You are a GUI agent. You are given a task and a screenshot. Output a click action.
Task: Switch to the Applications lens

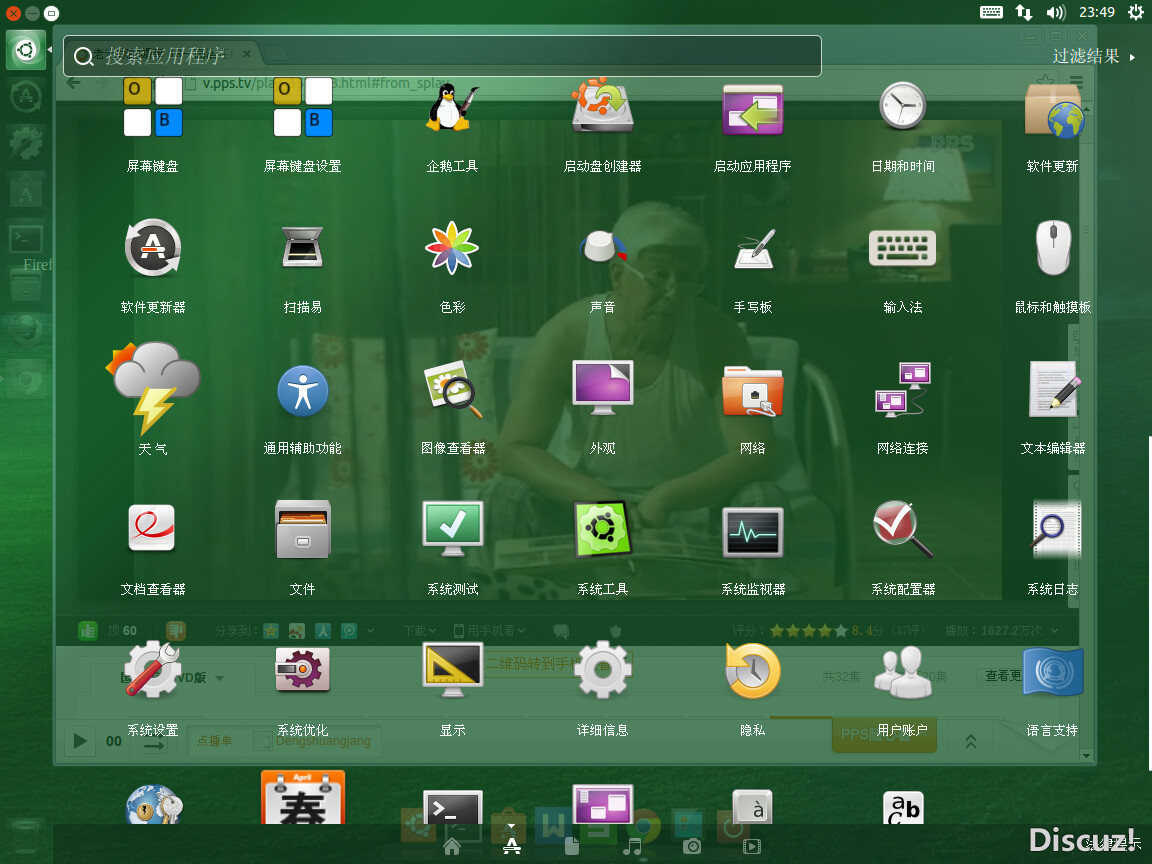(512, 846)
